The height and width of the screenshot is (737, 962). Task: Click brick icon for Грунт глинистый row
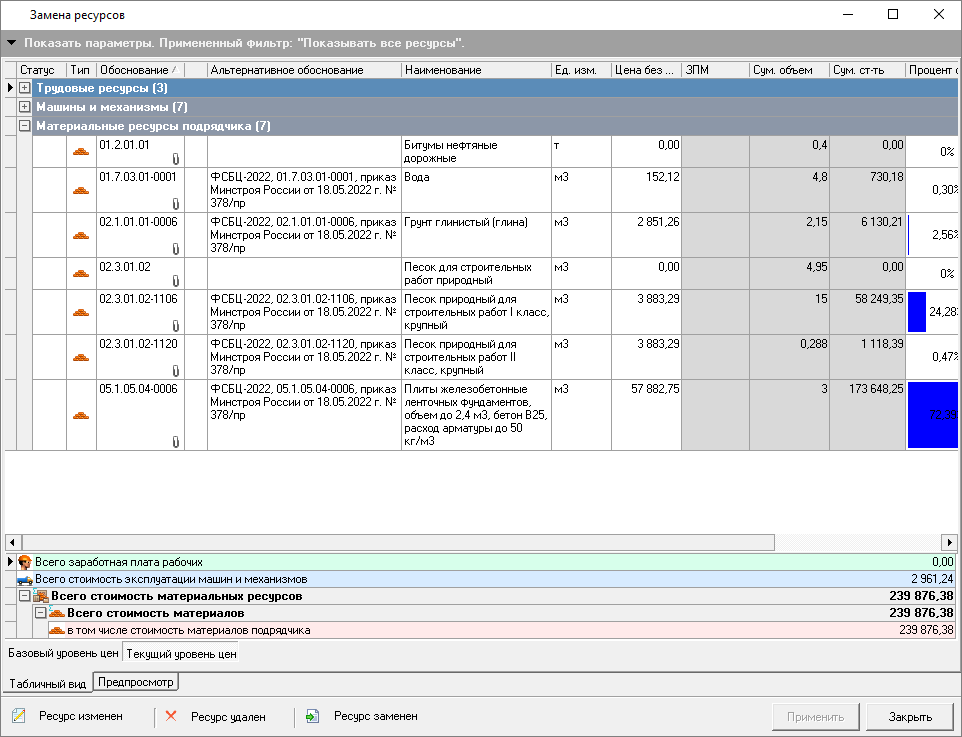[x=81, y=236]
